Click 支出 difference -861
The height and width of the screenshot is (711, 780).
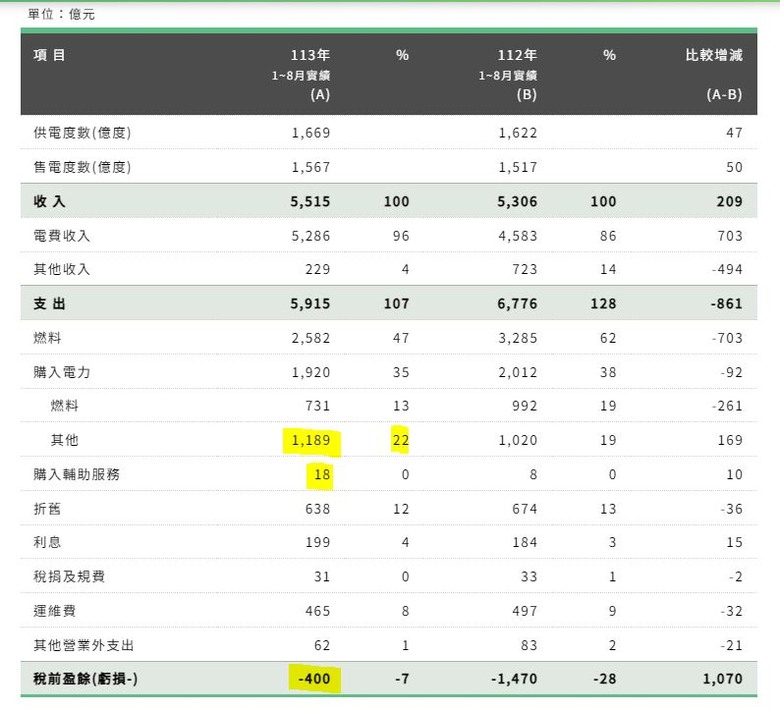[727, 304]
